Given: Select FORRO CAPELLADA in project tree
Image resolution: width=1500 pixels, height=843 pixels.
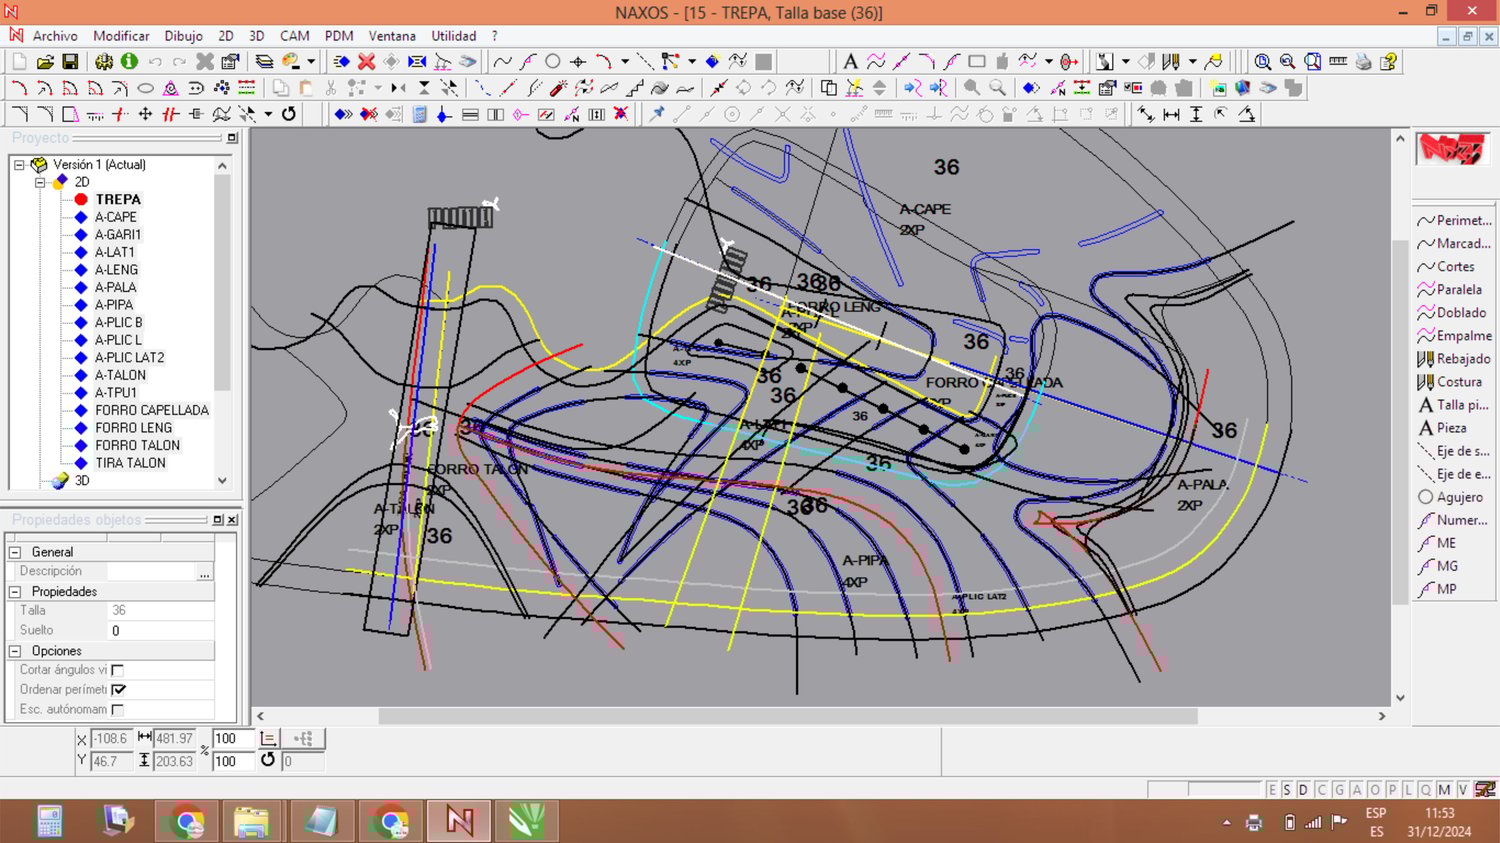Looking at the screenshot, I should [x=152, y=410].
